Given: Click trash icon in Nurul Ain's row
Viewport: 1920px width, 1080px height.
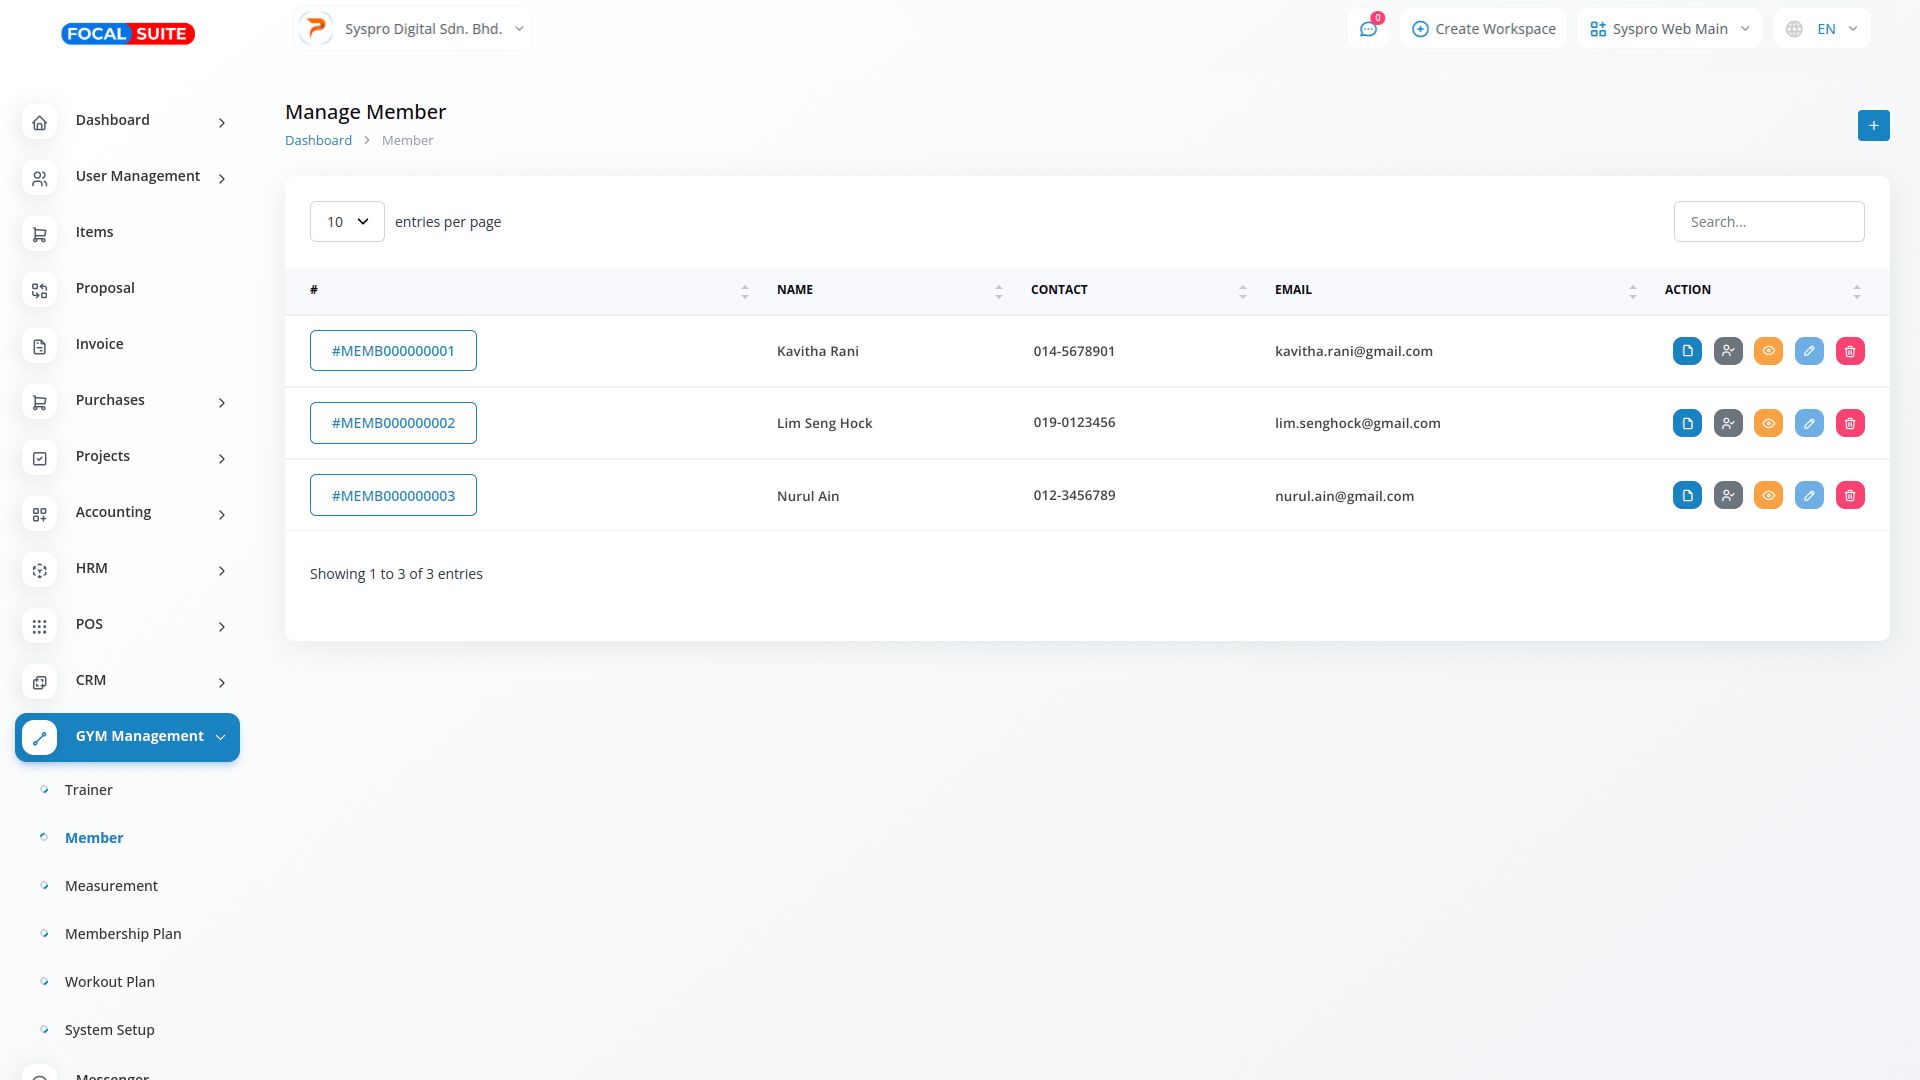Looking at the screenshot, I should point(1850,495).
